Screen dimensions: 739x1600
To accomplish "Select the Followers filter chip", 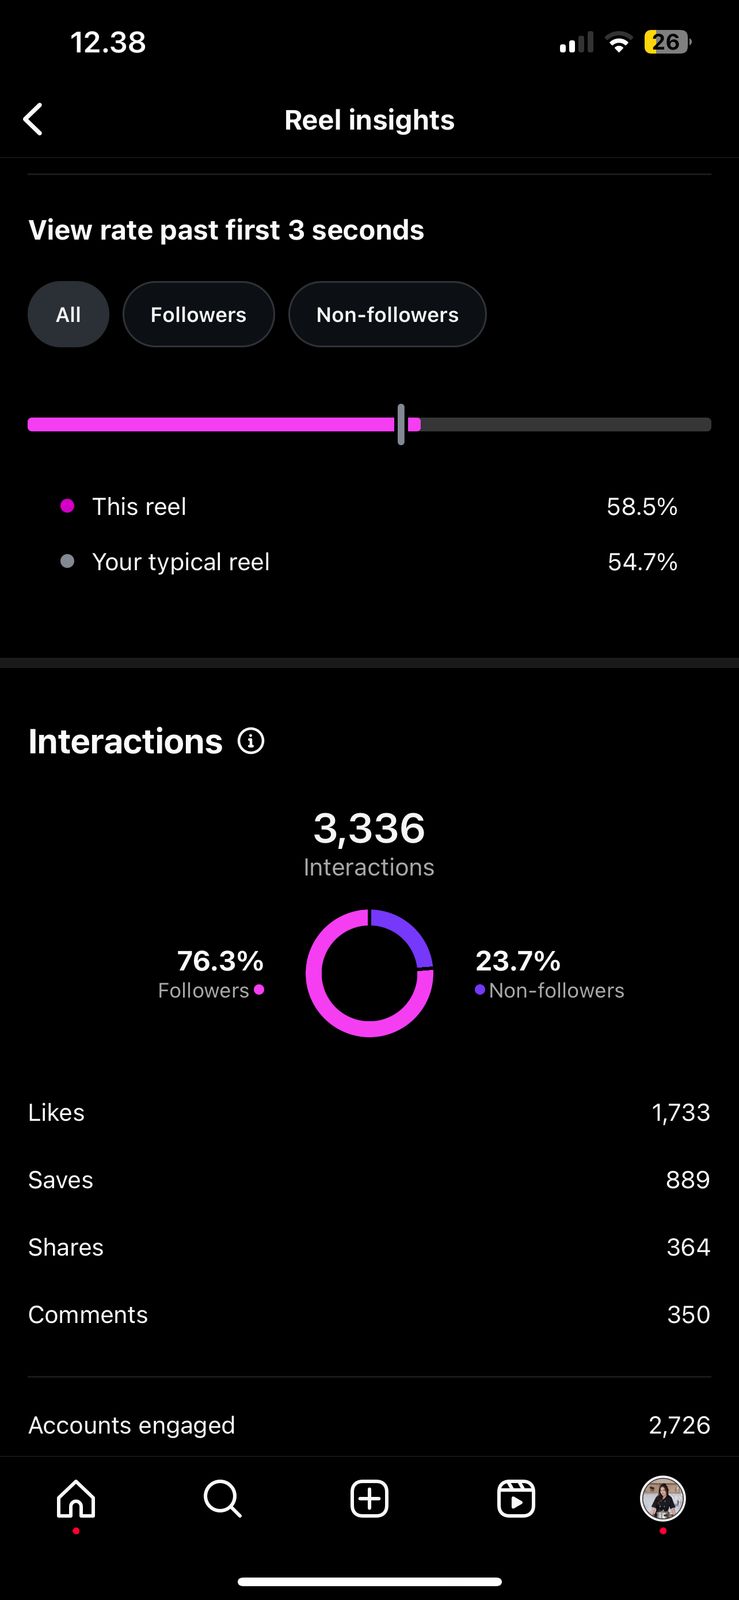I will click(198, 315).
